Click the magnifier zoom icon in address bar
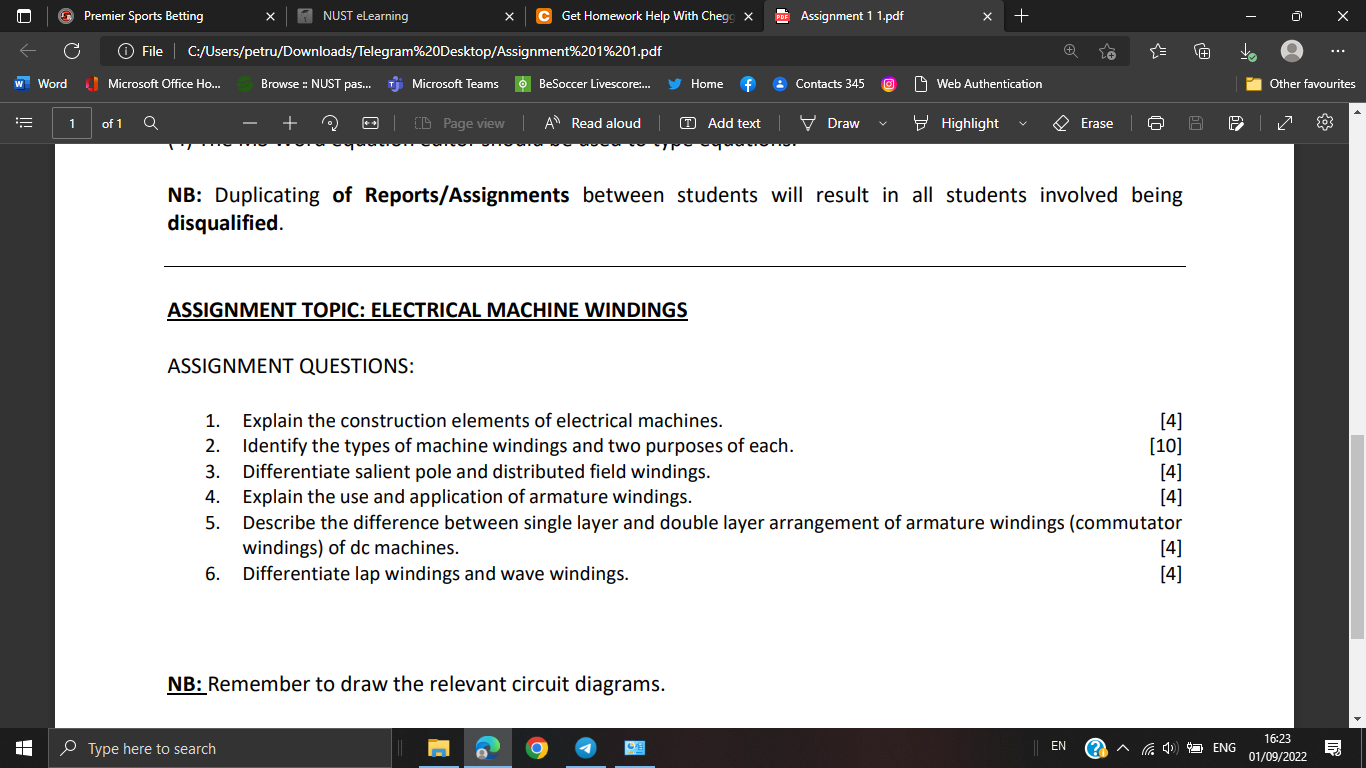 pyautogui.click(x=1071, y=51)
